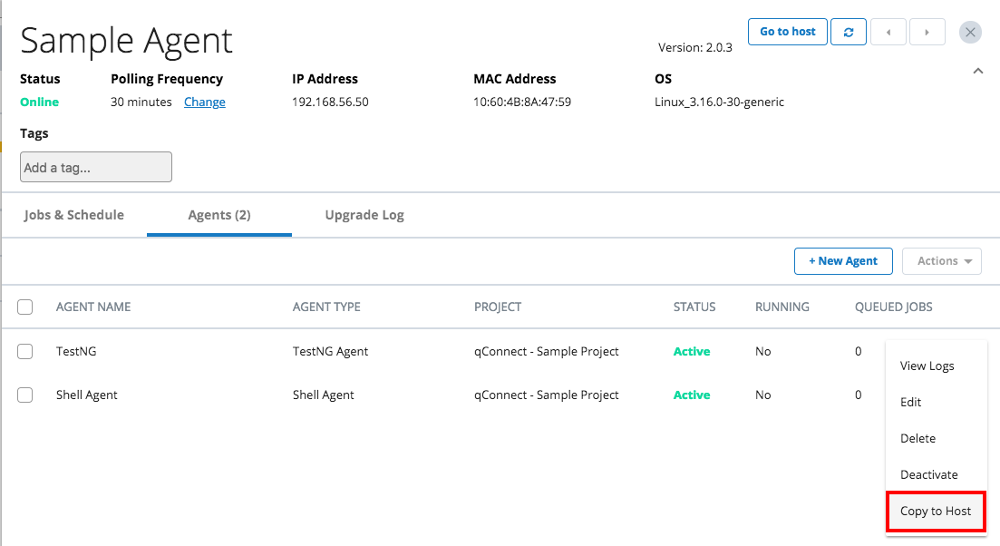1000x546 pixels.
Task: Go to previous host arrow
Action: click(888, 32)
